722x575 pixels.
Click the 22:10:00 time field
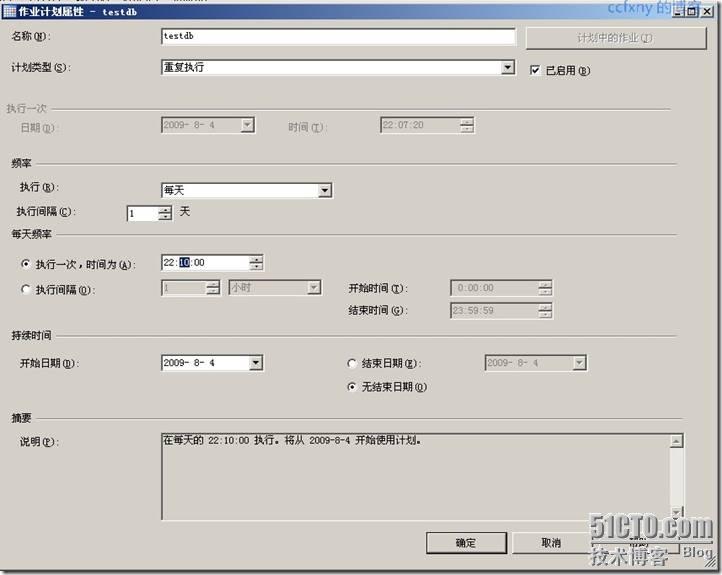(x=205, y=262)
